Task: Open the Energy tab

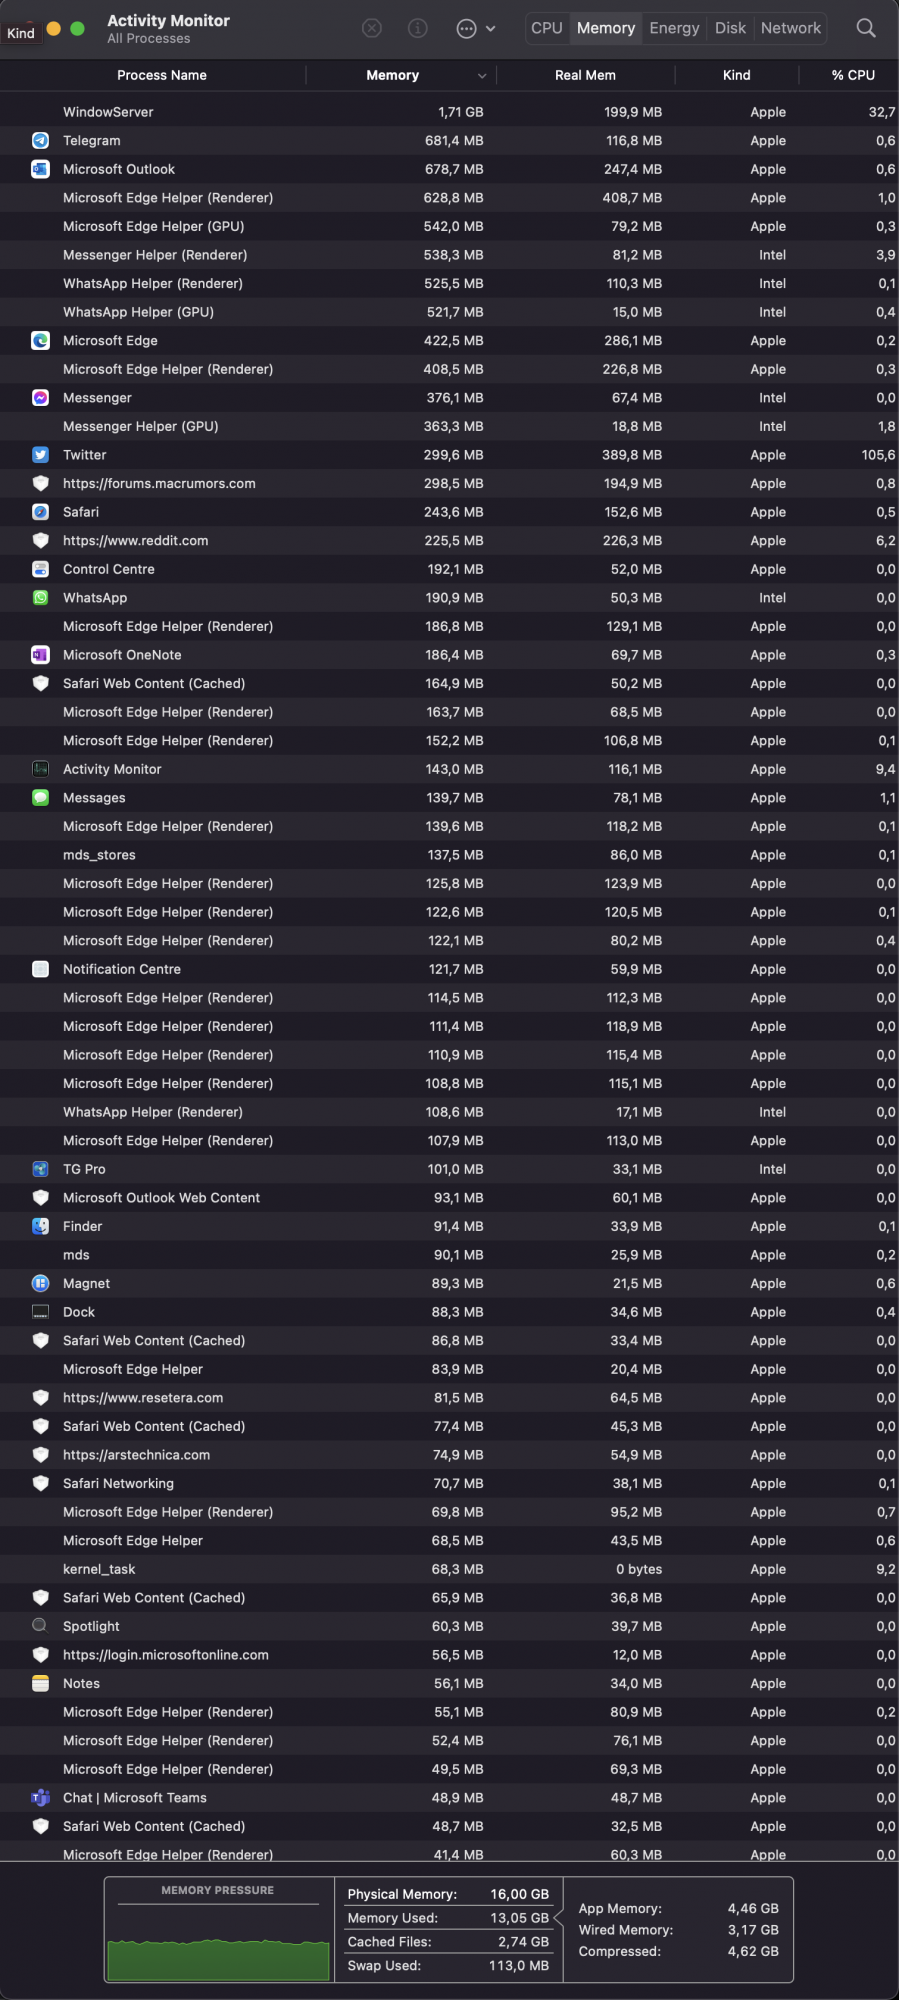Action: click(674, 28)
